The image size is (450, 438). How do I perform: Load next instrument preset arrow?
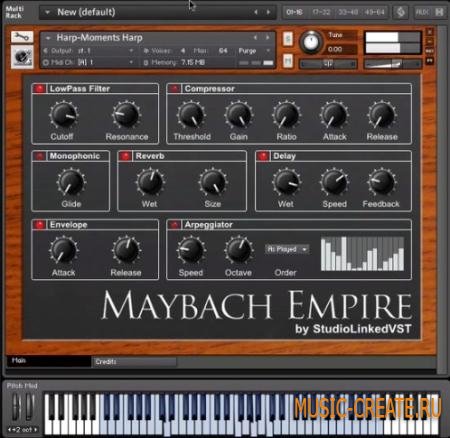coord(267,38)
